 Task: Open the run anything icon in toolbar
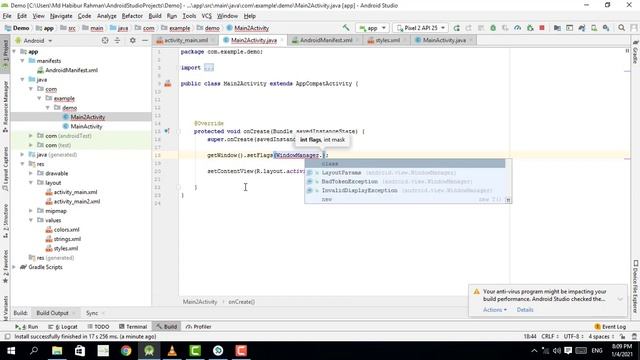point(569,28)
